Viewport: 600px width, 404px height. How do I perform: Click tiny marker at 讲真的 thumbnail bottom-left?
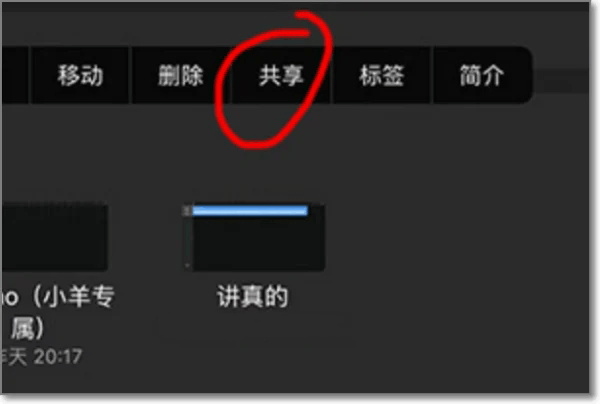(x=187, y=265)
